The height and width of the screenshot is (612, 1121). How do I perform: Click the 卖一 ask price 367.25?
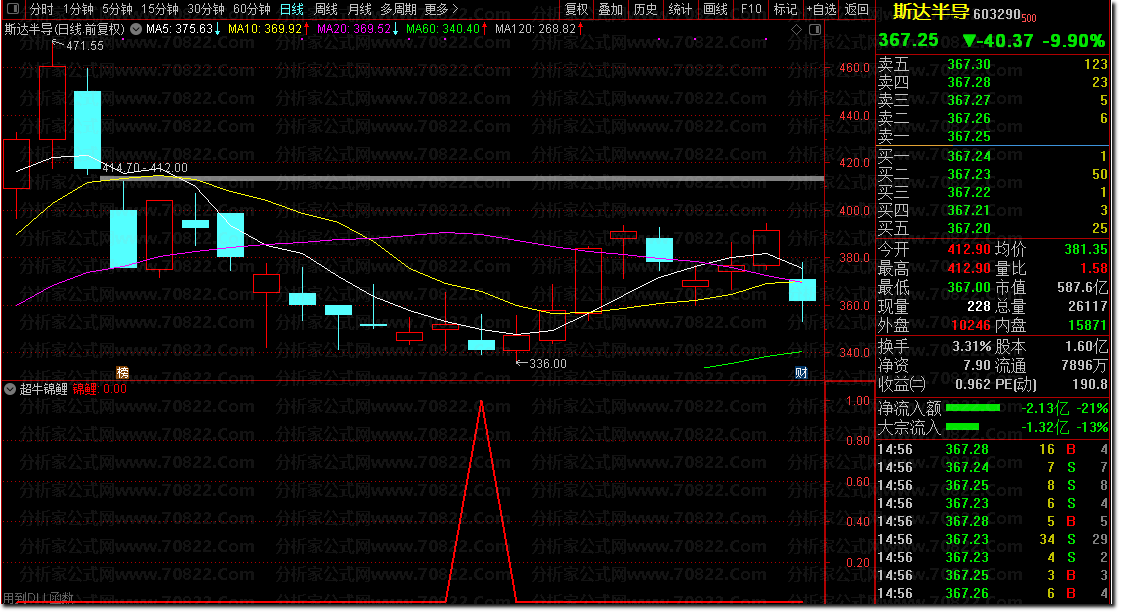click(x=969, y=136)
